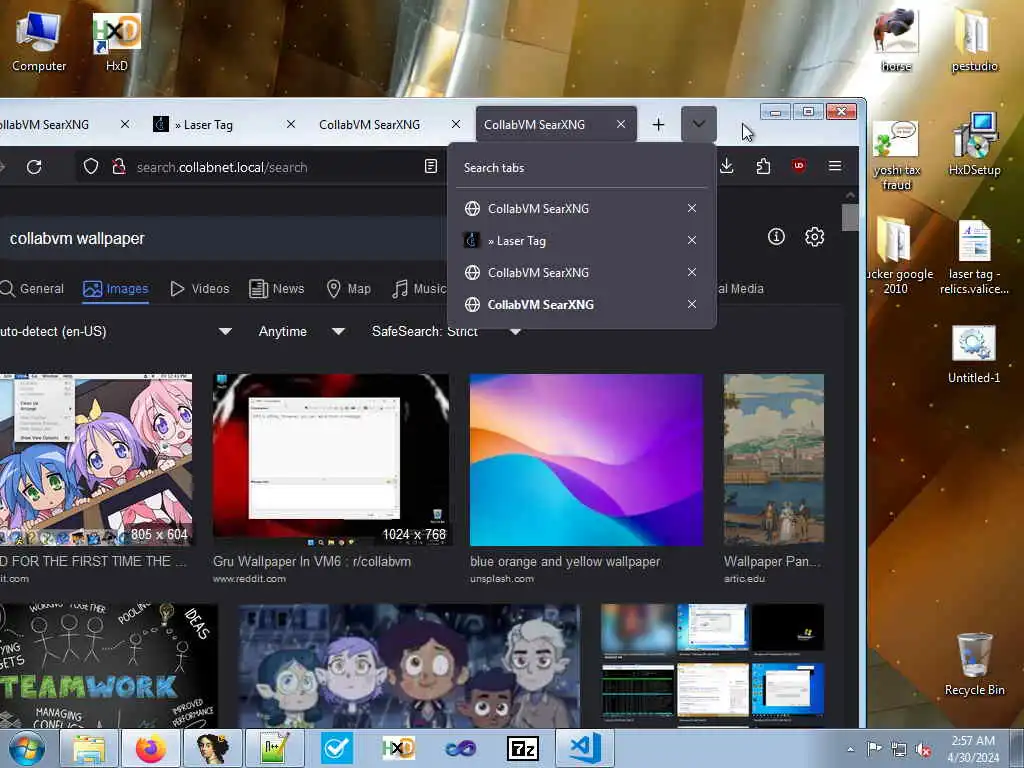
Task: Toggle reader view in the address bar
Action: pyautogui.click(x=430, y=167)
